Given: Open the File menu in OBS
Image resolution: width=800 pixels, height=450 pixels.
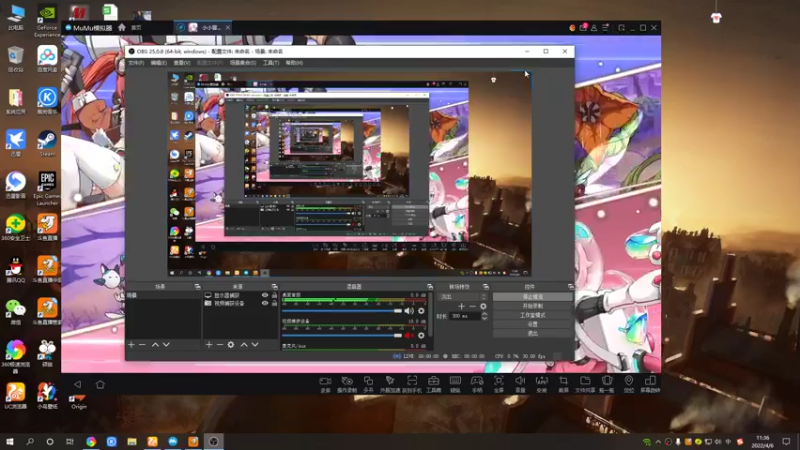Looking at the screenshot, I should coord(136,63).
